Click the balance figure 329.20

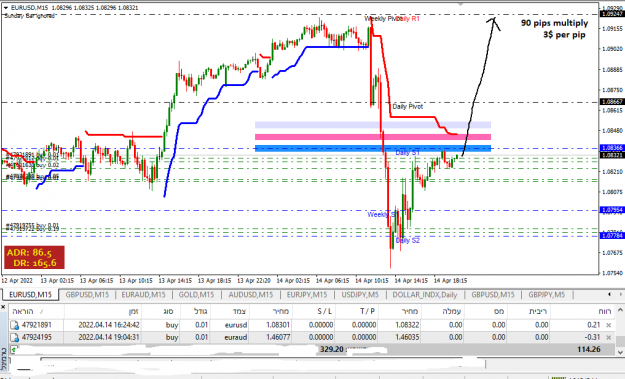332,350
